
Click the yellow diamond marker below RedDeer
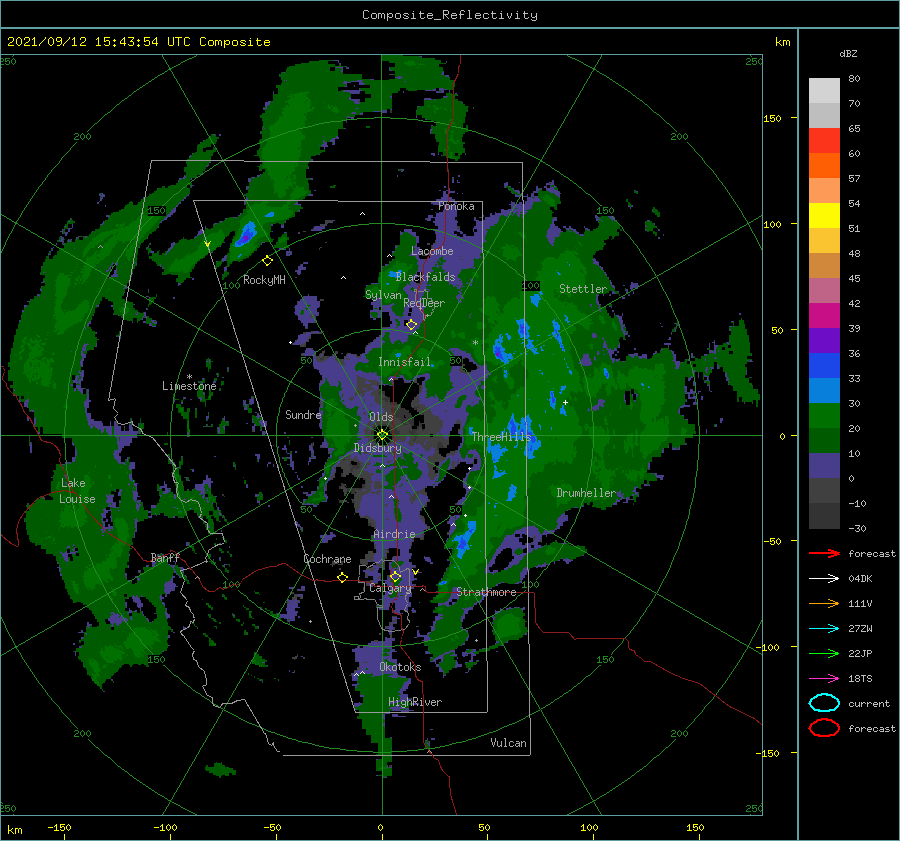click(411, 325)
